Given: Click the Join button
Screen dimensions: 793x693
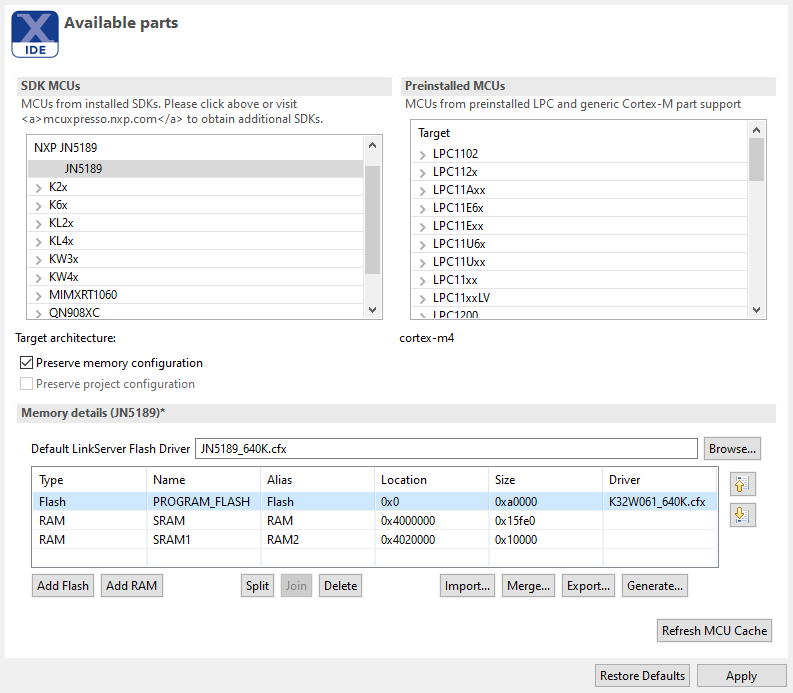Looking at the screenshot, I should [296, 586].
